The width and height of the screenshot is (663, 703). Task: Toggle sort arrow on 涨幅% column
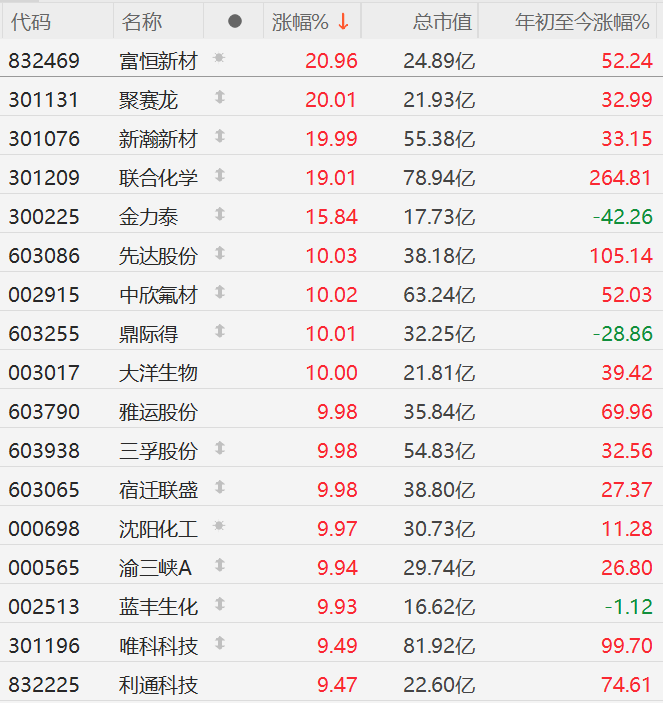click(x=343, y=21)
